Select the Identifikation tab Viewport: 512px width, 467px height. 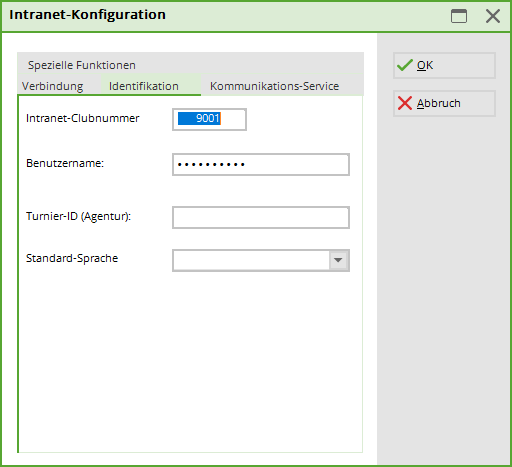[x=144, y=86]
